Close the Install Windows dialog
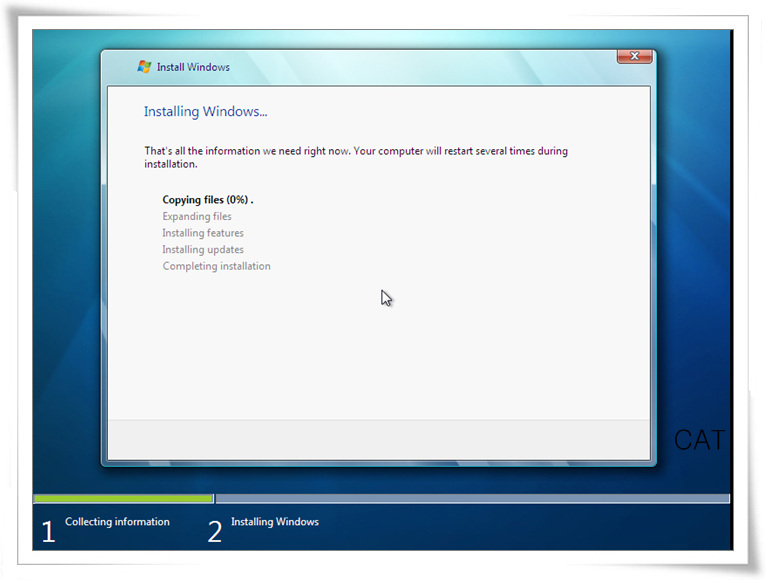 pos(634,56)
